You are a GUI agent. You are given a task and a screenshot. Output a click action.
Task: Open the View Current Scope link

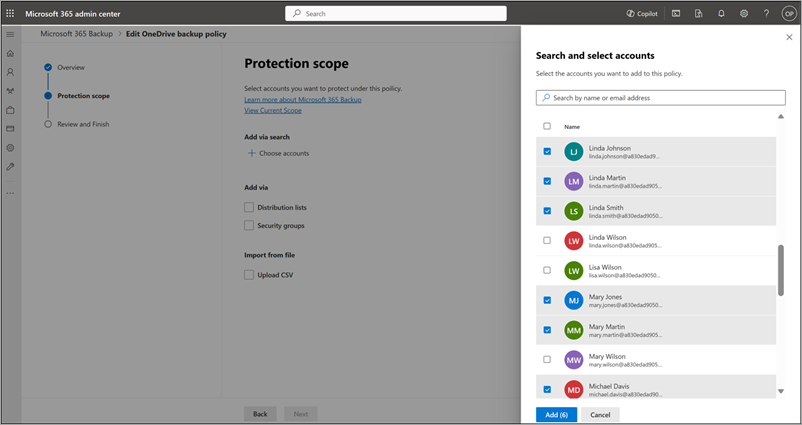[x=273, y=110]
